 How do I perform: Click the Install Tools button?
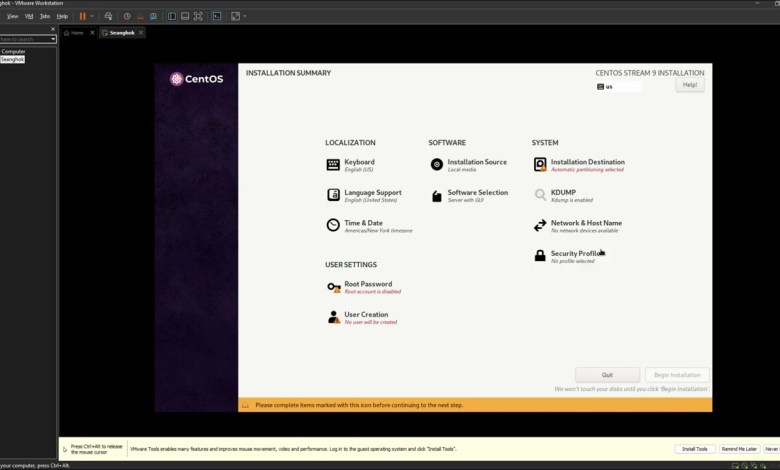694,449
